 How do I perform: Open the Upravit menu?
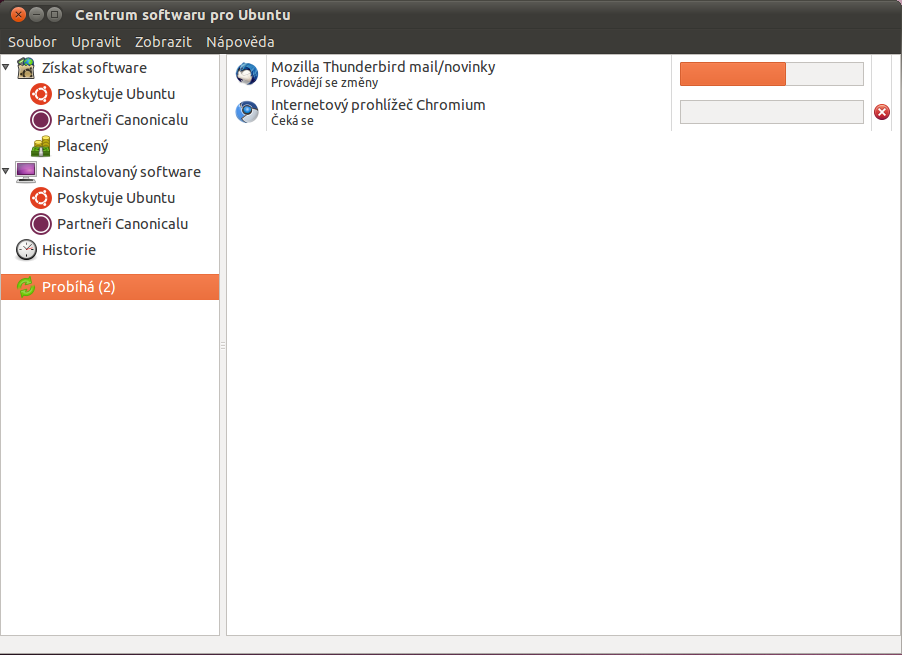(x=95, y=42)
